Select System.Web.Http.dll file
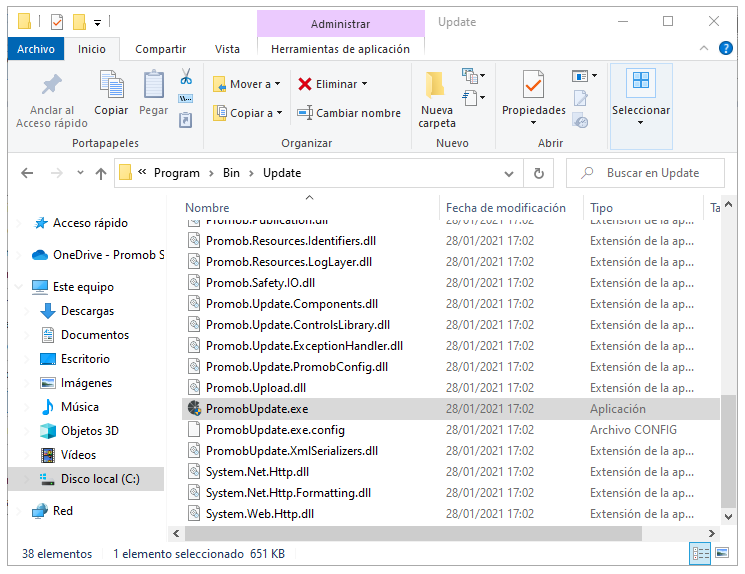The height and width of the screenshot is (574, 745). (x=450, y=514)
